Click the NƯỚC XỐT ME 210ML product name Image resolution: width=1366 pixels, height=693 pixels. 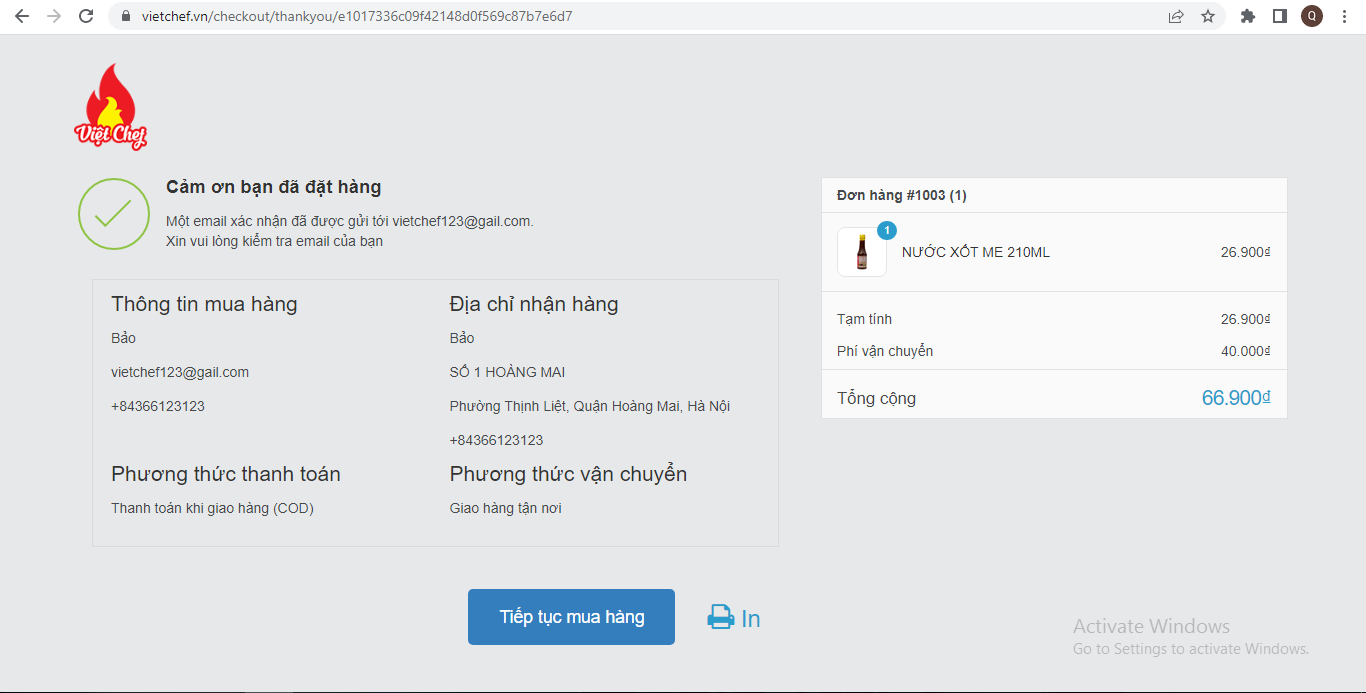pyautogui.click(x=975, y=252)
